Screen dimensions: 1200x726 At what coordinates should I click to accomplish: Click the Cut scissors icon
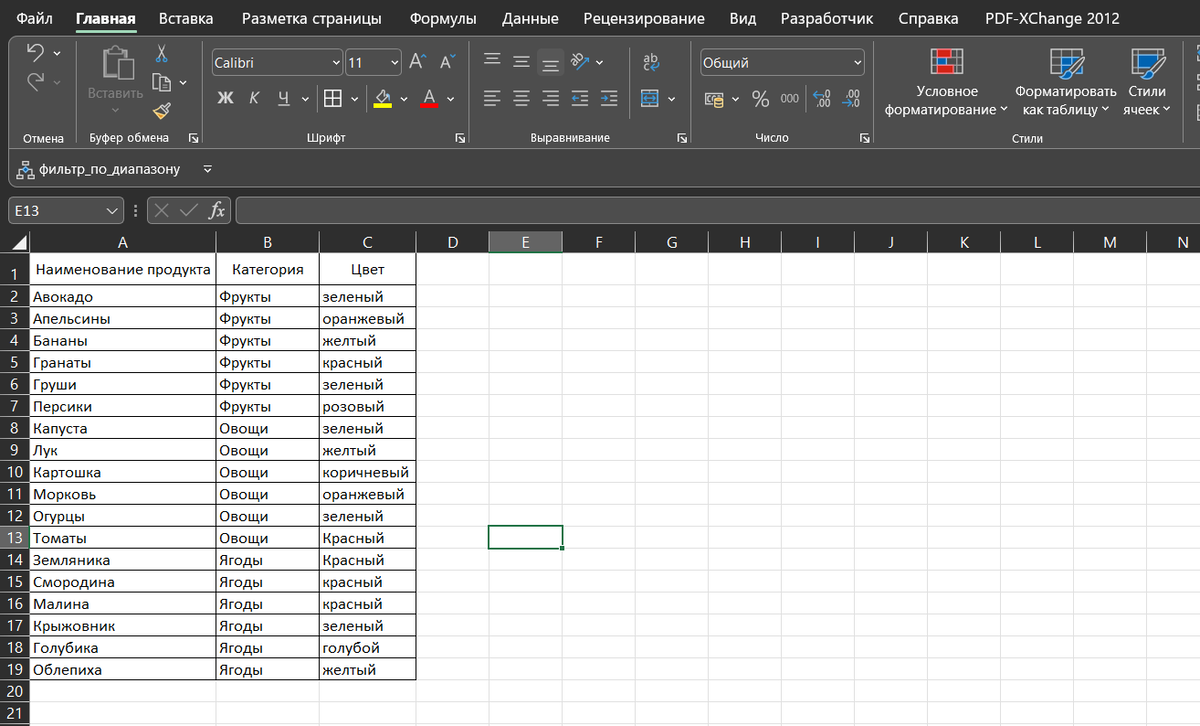pyautogui.click(x=161, y=52)
